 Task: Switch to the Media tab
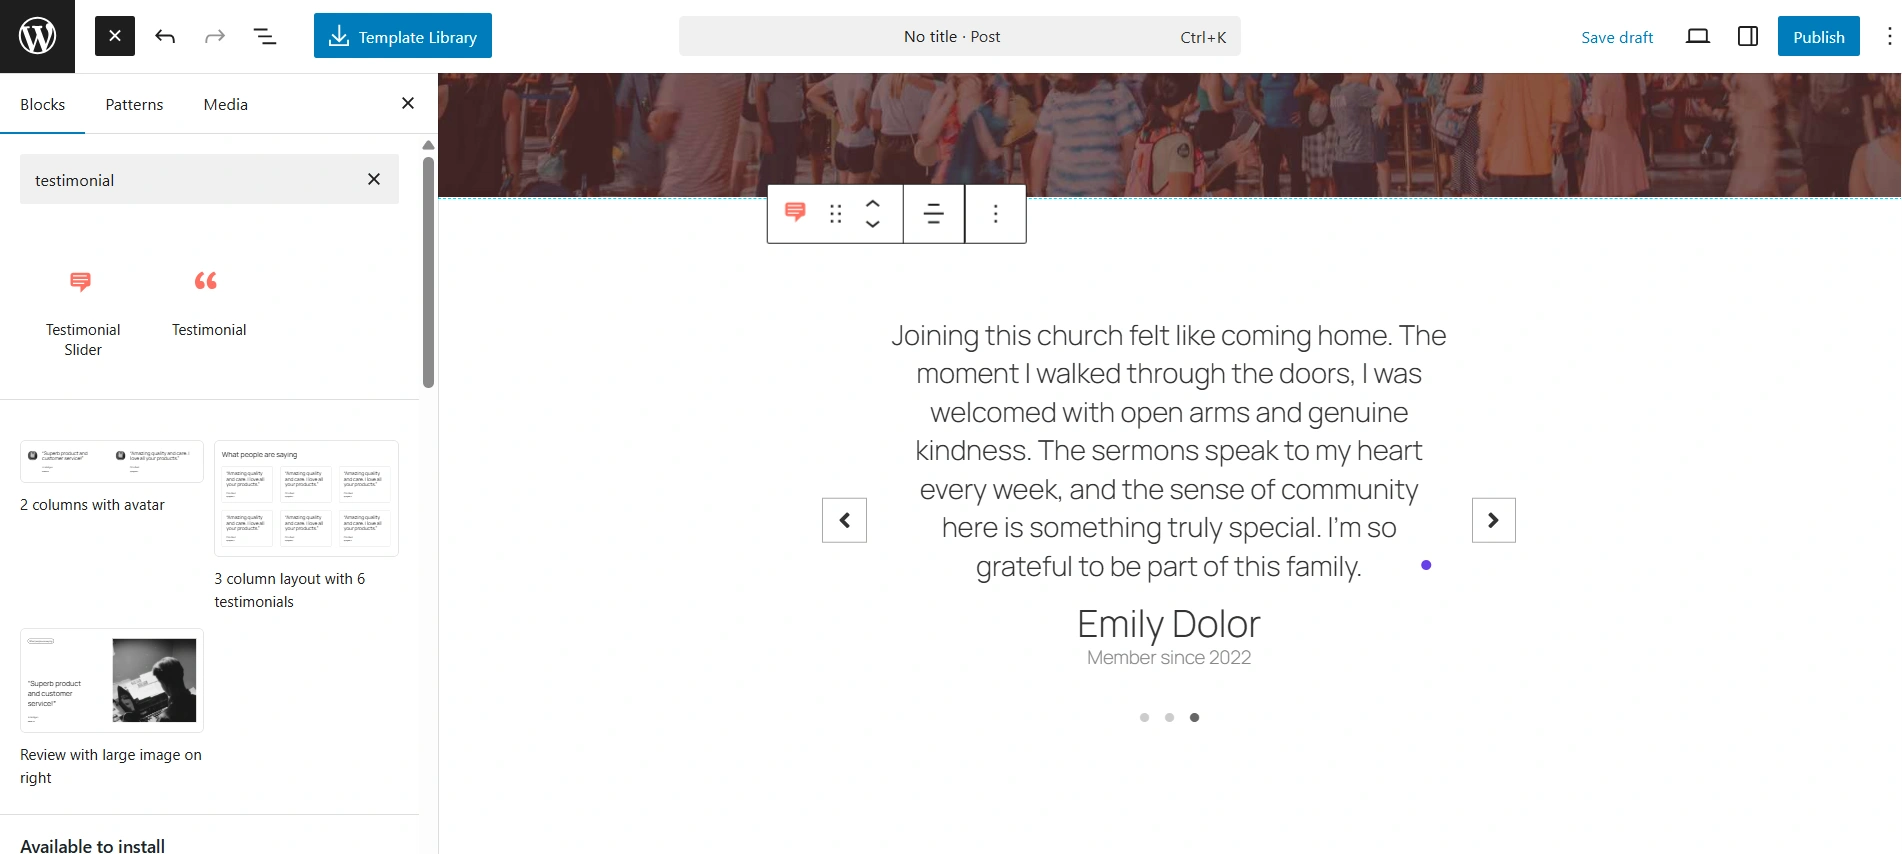226,104
